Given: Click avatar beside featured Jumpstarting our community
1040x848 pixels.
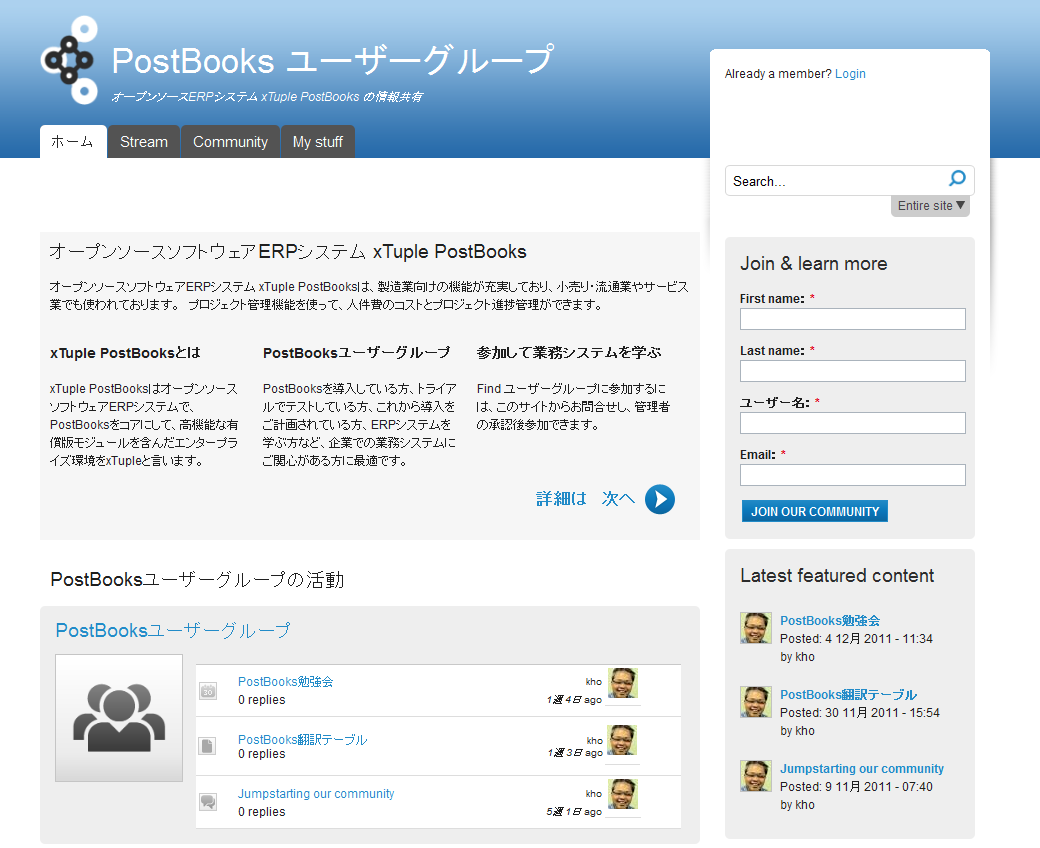Looking at the screenshot, I should (x=755, y=776).
